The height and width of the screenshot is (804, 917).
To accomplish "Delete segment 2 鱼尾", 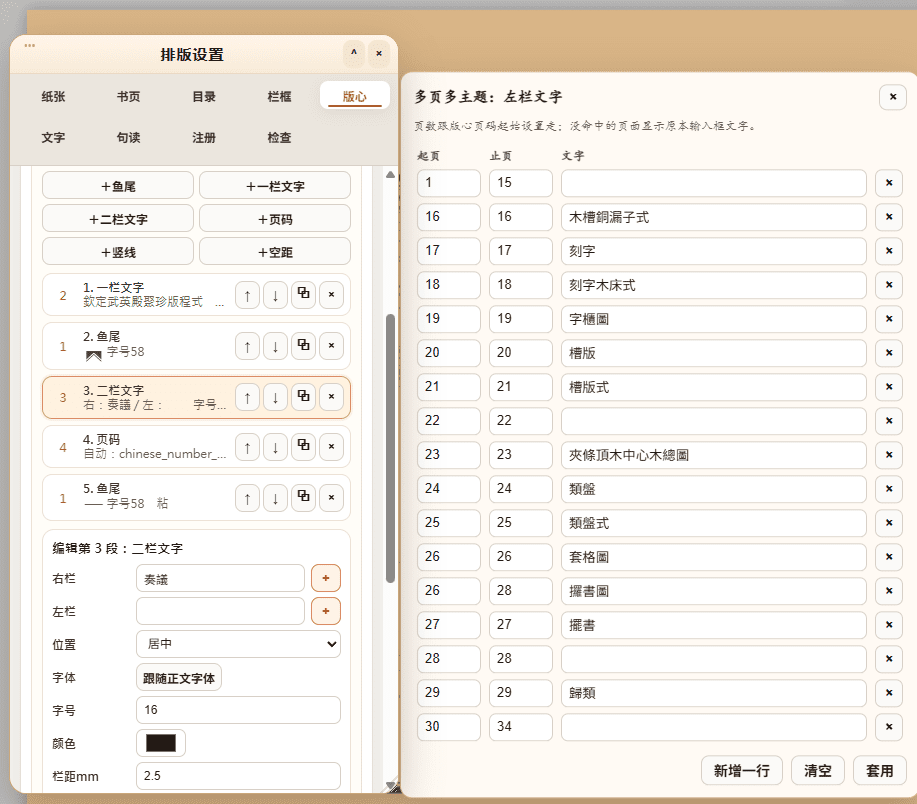I will coord(332,346).
